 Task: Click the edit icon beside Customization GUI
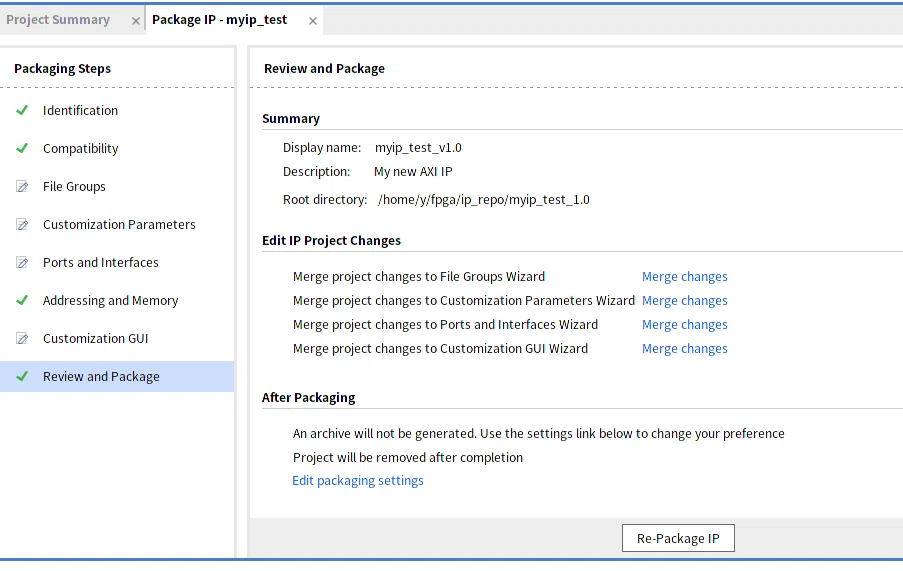(22, 338)
